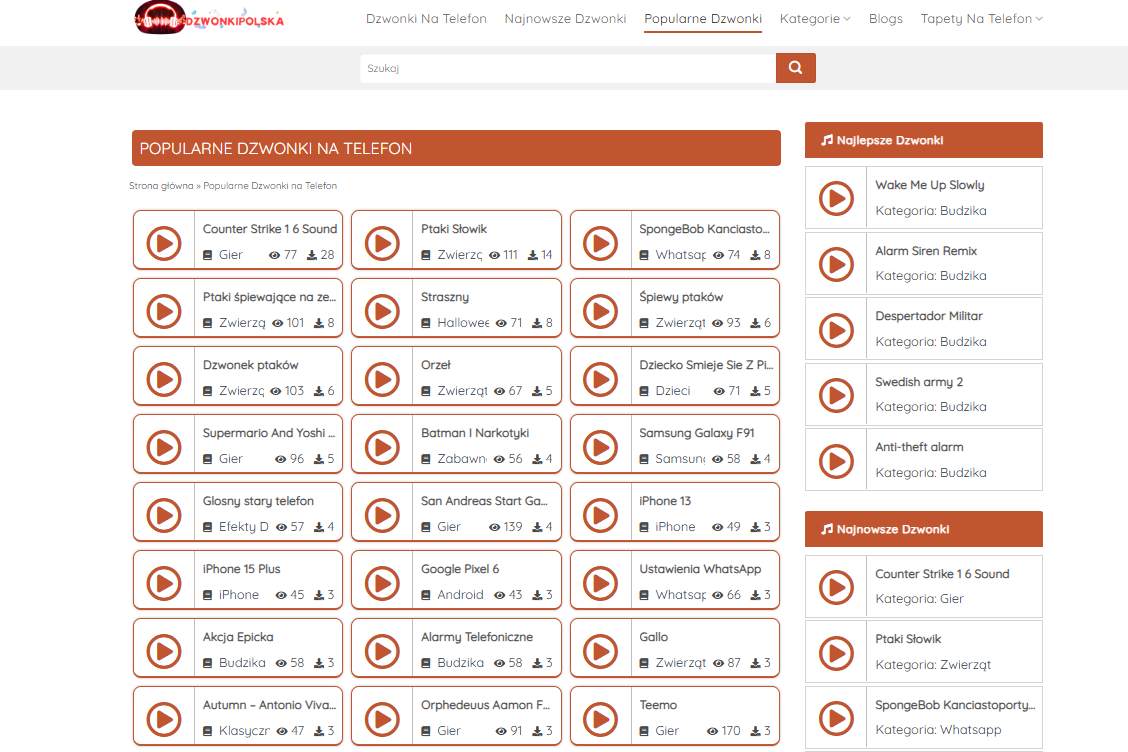This screenshot has height=752, width=1128.
Task: Play the Anti-theft alarm ringtone
Action: pyautogui.click(x=836, y=461)
